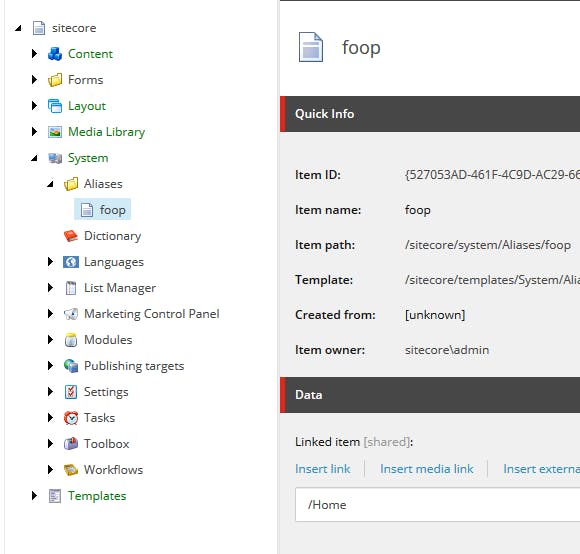Viewport: 580px width, 554px height.
Task: Expand the Modules tree node
Action: click(50, 340)
